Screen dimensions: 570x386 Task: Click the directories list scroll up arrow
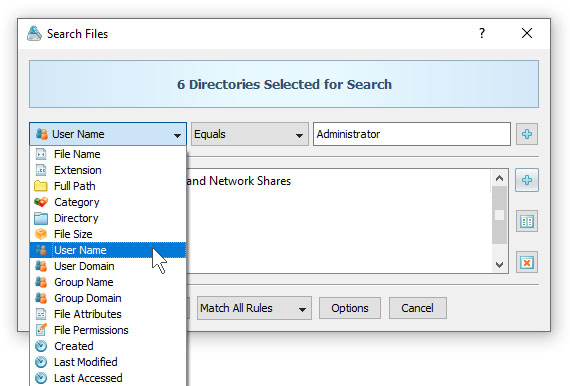pyautogui.click(x=499, y=178)
